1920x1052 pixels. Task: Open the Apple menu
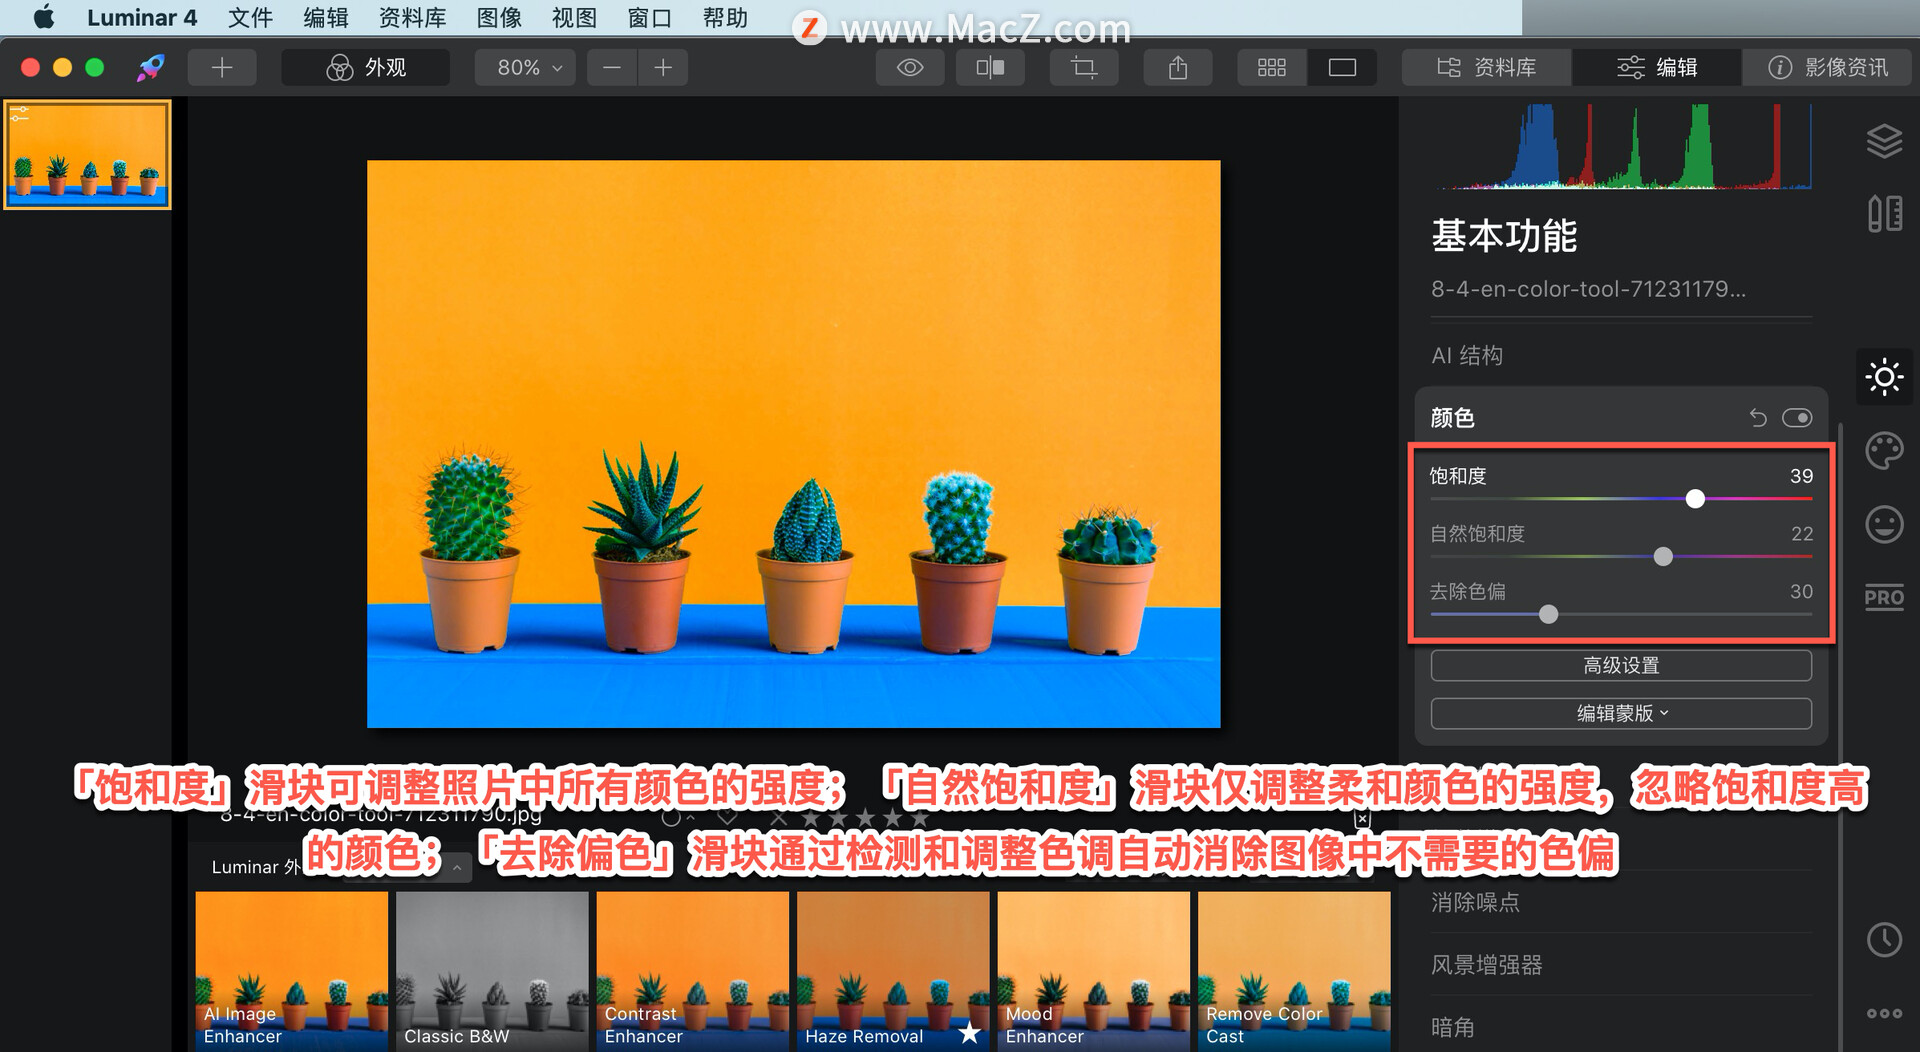coord(43,17)
